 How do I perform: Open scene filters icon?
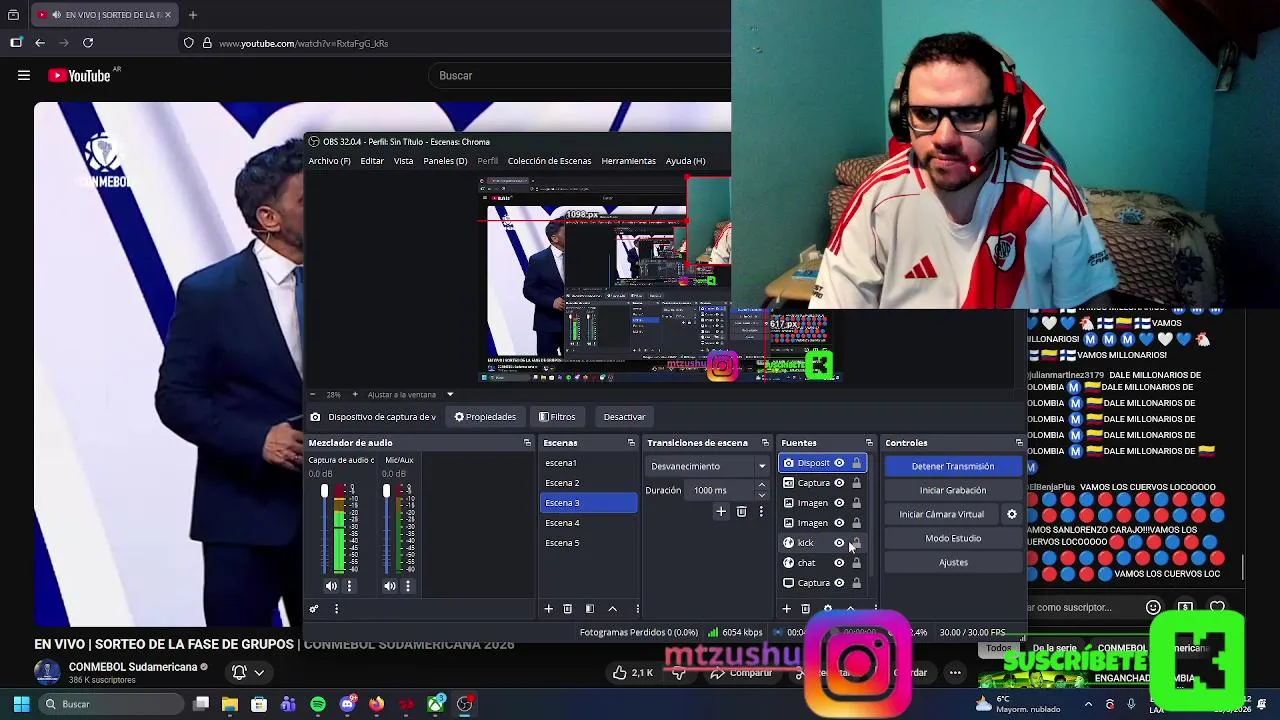(590, 609)
